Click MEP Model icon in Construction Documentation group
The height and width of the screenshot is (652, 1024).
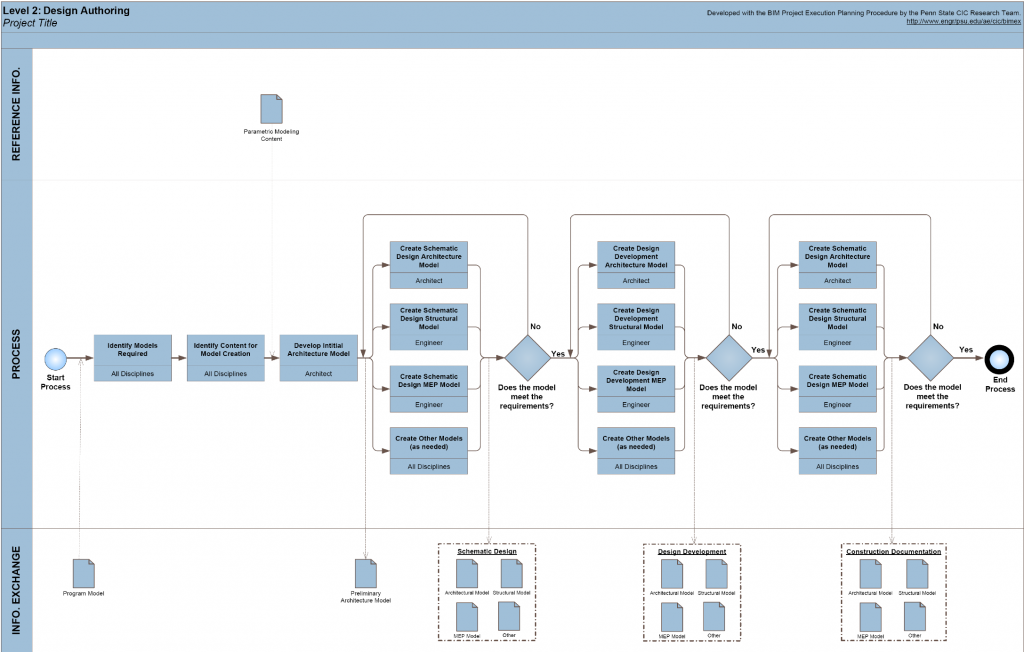(x=870, y=616)
